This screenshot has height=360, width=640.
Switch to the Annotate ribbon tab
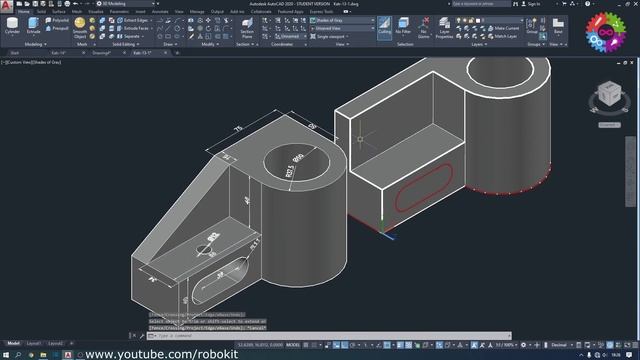point(160,12)
